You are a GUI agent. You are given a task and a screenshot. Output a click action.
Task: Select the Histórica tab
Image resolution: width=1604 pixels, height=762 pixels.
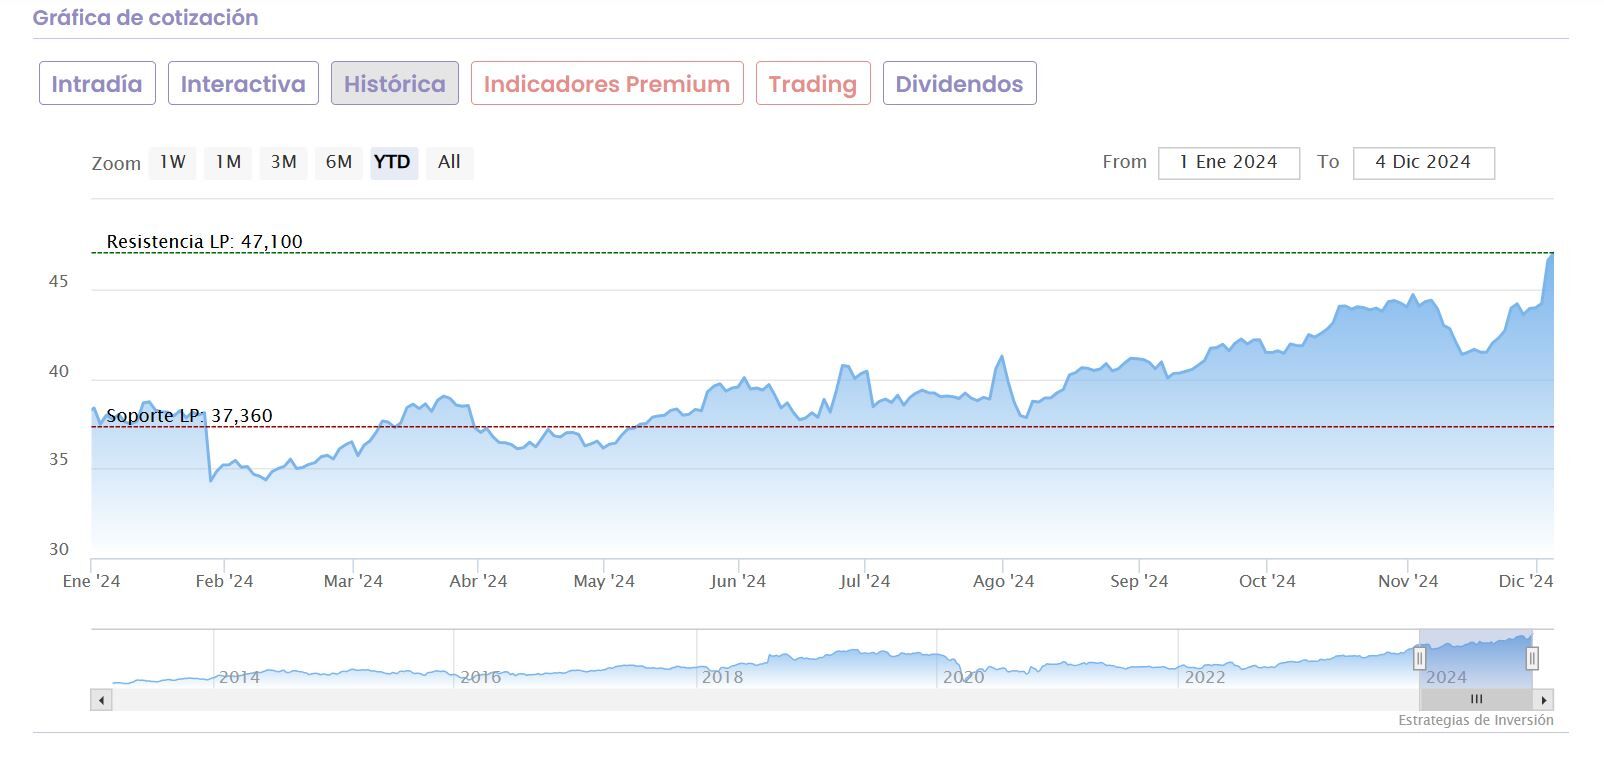click(x=395, y=84)
